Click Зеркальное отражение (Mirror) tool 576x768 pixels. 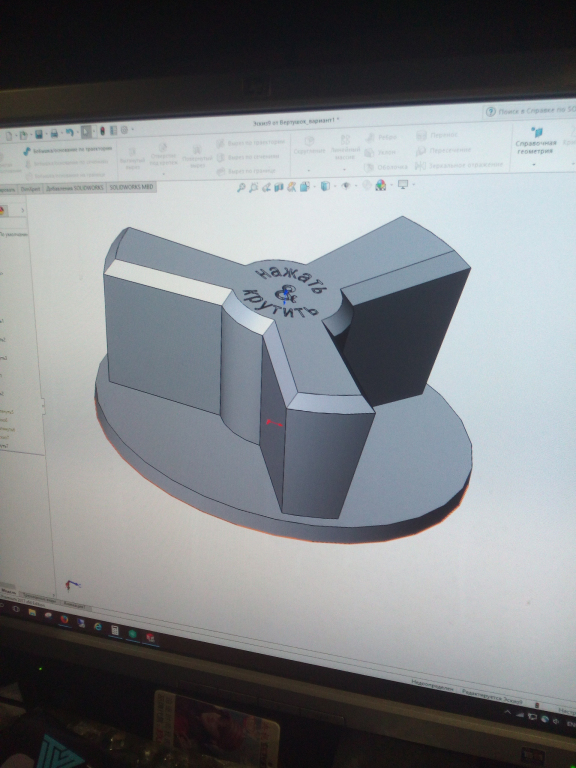[x=459, y=165]
